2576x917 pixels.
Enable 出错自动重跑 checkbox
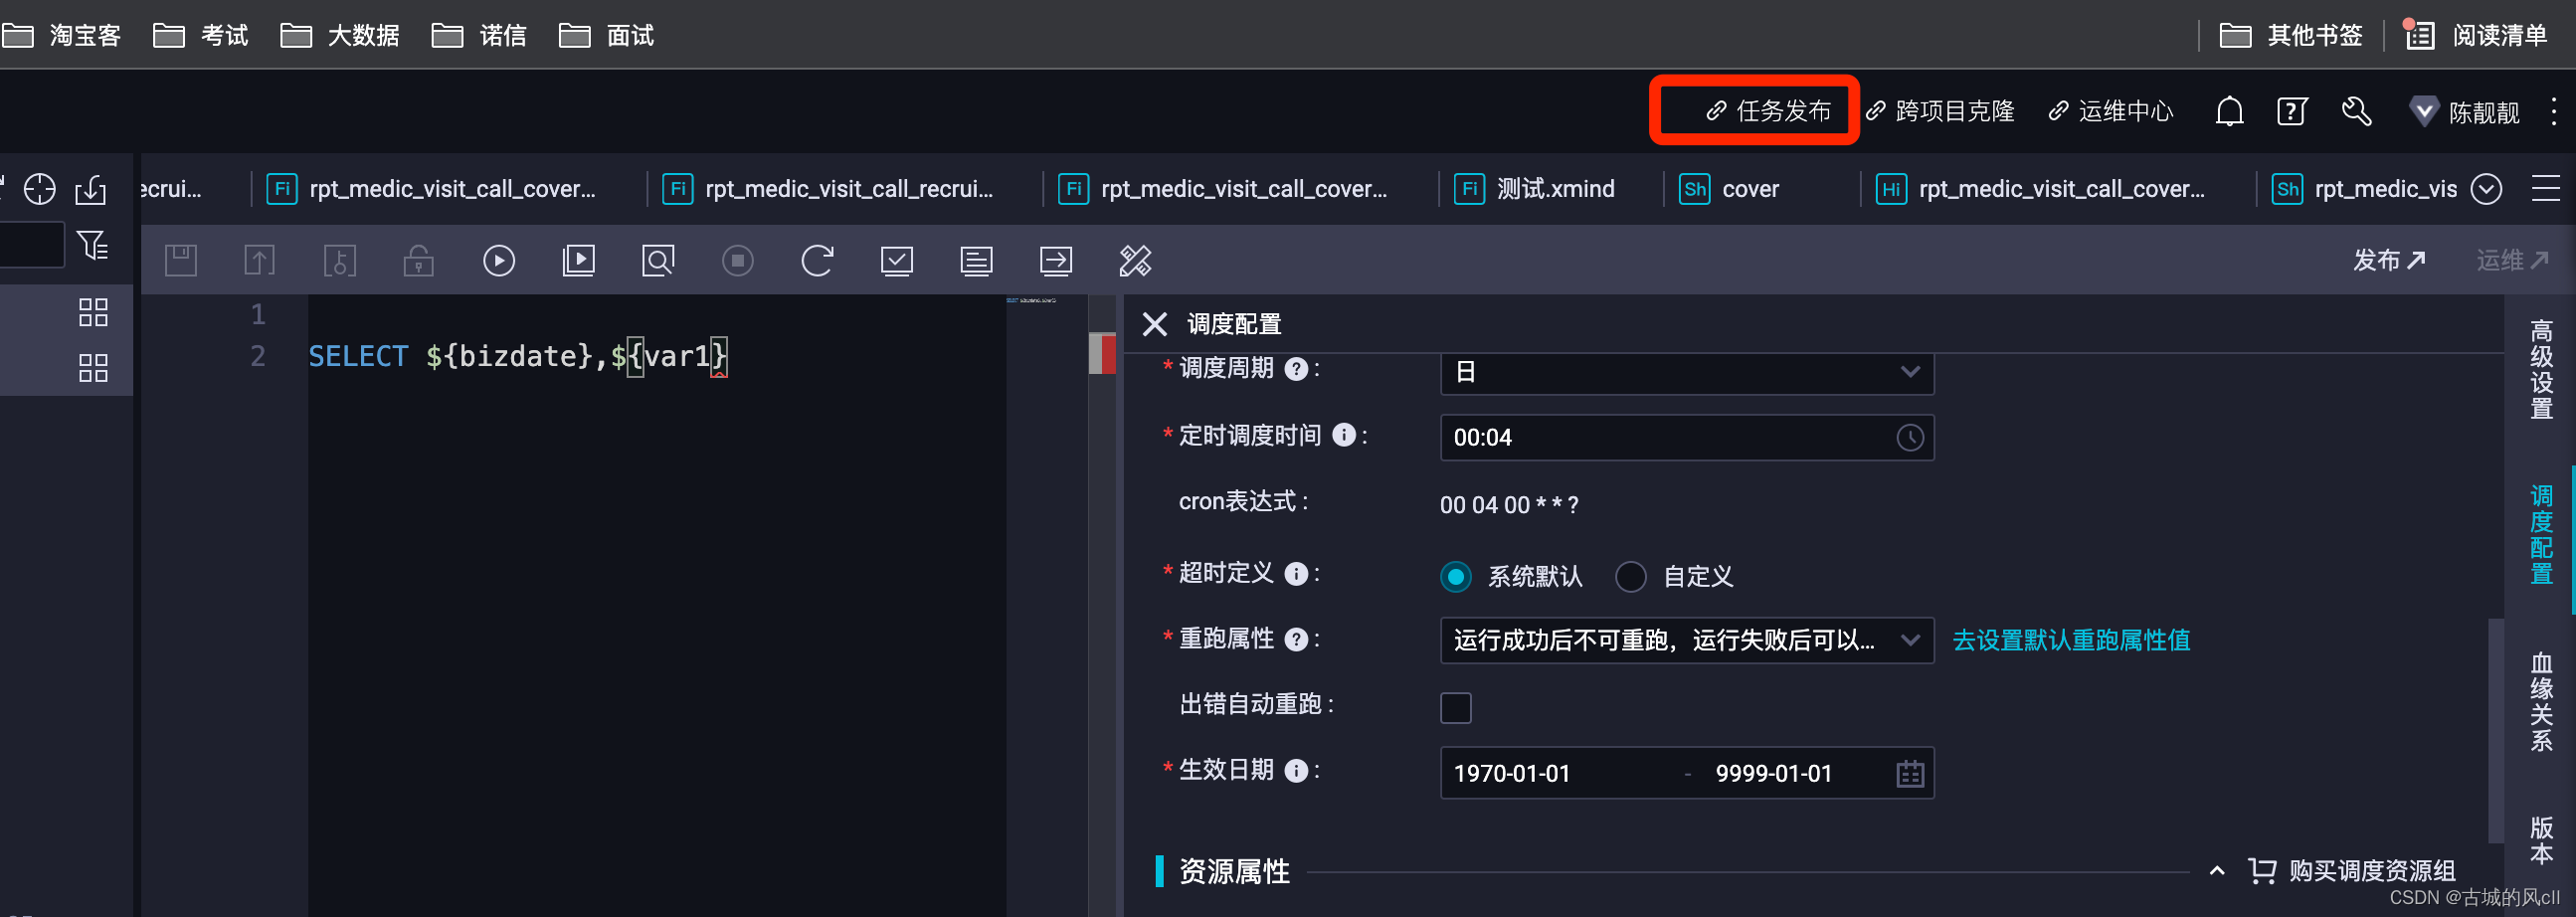(x=1456, y=707)
